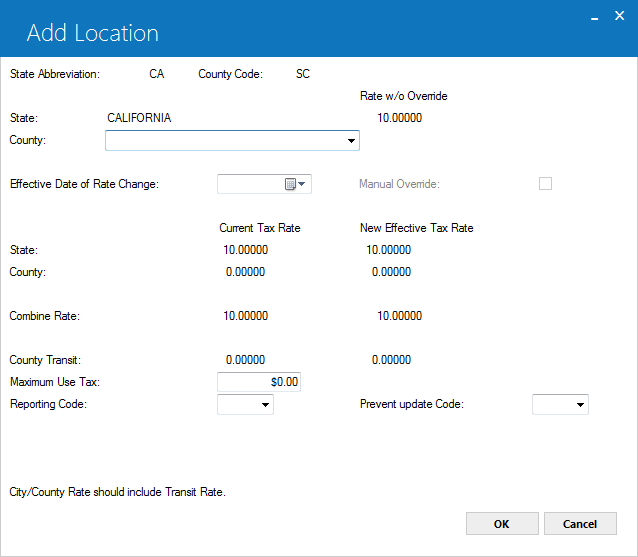Click the SC county code value
The image size is (638, 557).
(303, 74)
